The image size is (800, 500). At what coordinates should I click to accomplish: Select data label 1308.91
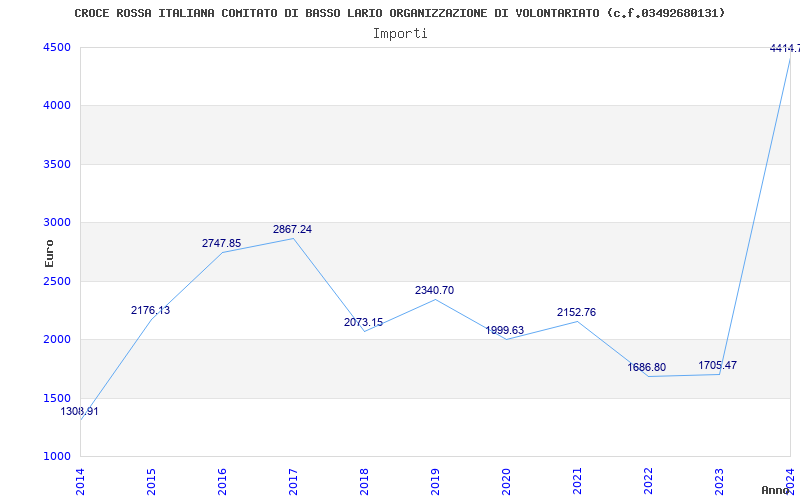click(x=79, y=411)
